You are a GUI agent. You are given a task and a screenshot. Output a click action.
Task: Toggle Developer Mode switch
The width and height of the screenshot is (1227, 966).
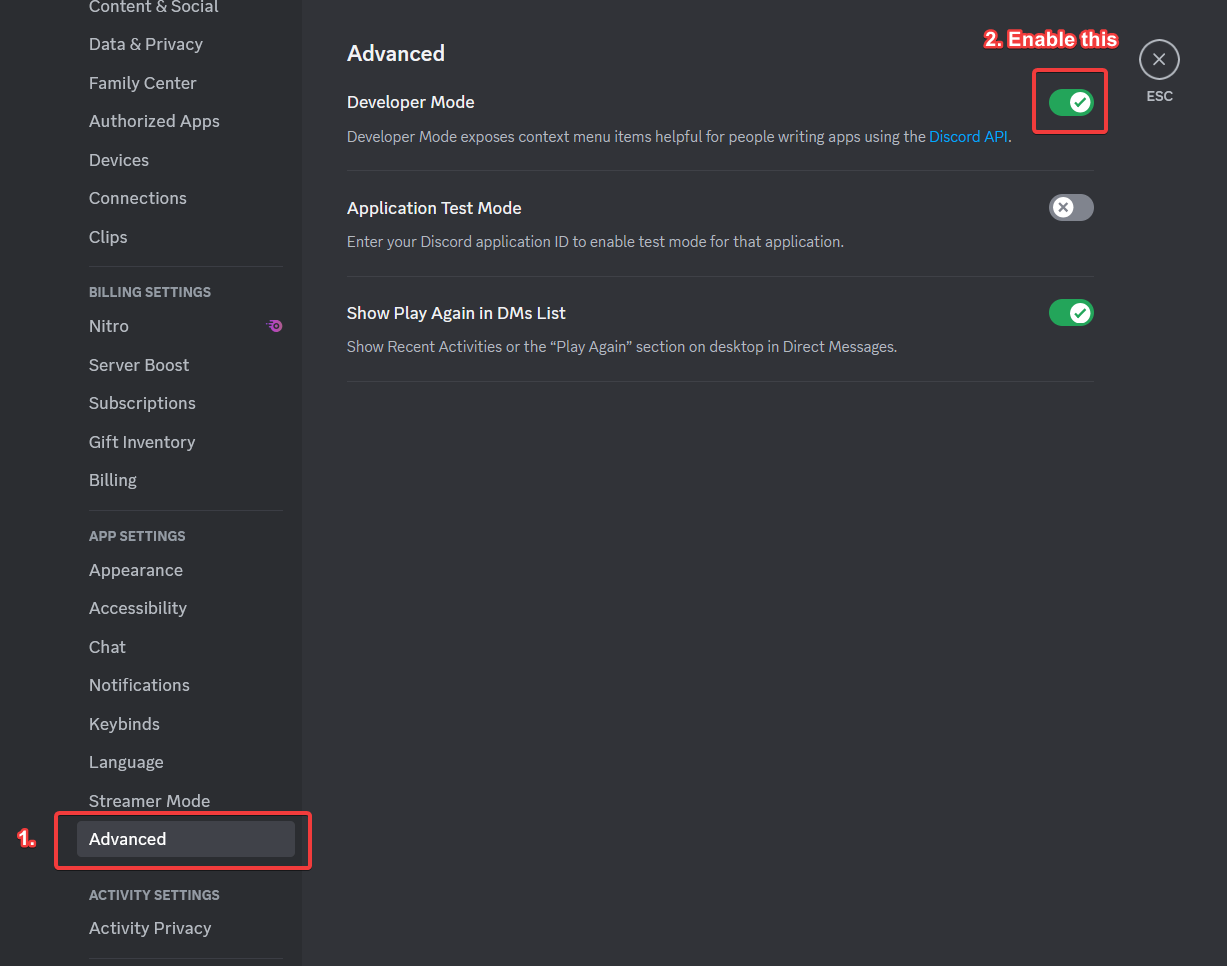[x=1071, y=102]
